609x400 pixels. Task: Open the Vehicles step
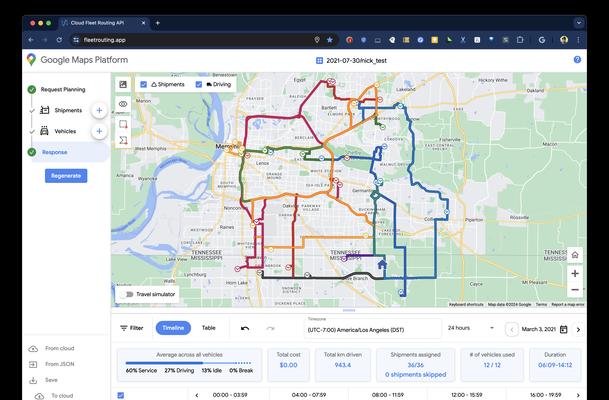click(65, 131)
